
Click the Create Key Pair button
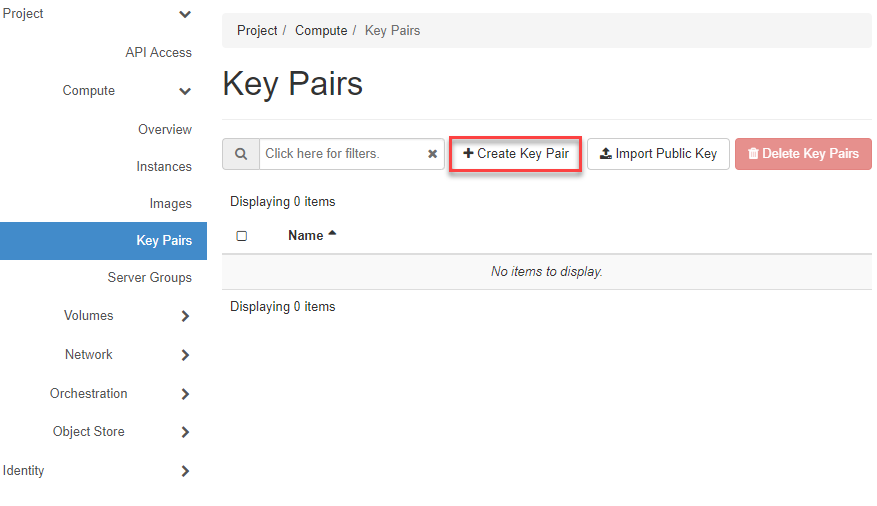tap(515, 154)
